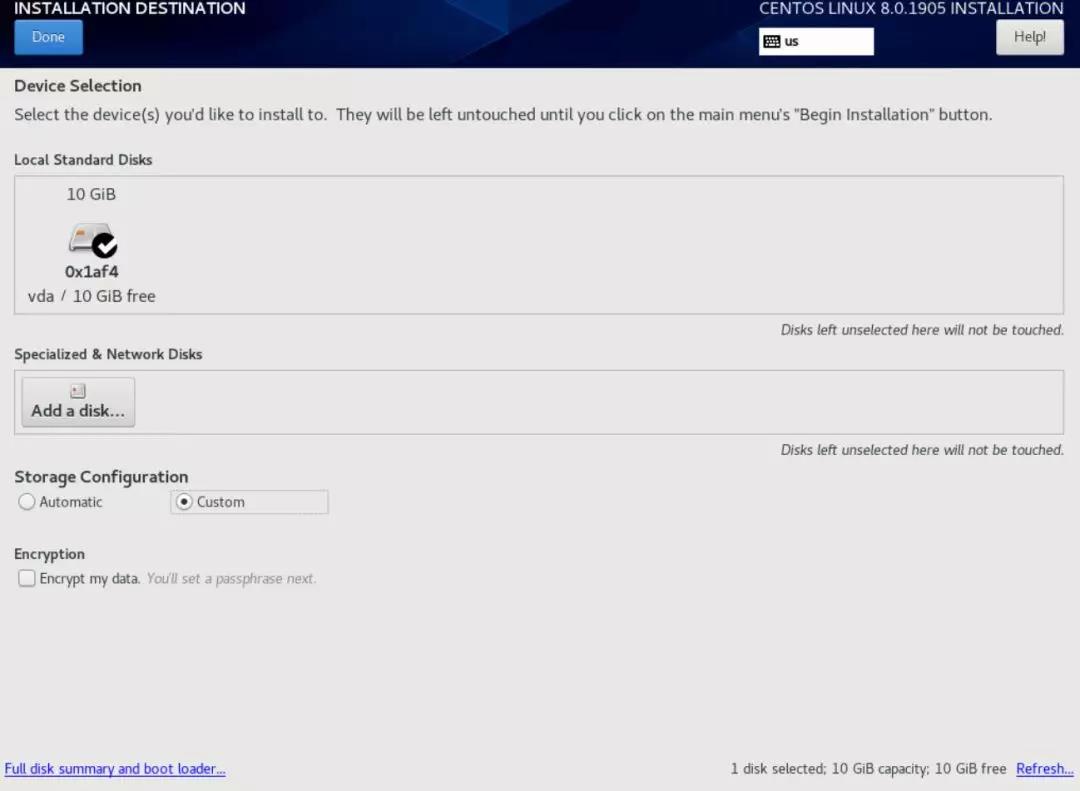Screen dimensions: 1080x791
Task: Click the Encryption section label
Action: coord(50,555)
